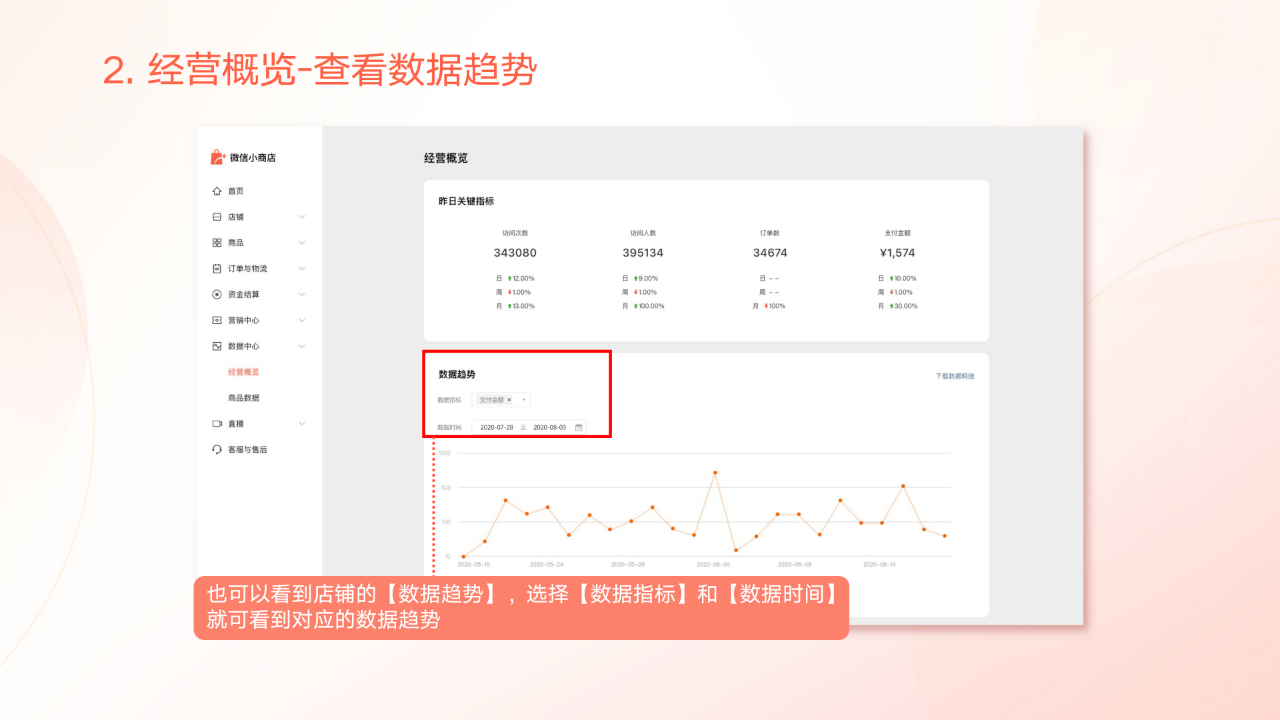The width and height of the screenshot is (1280, 720).
Task: Click the monthly 30.00% change under 支付金额
Action: (x=903, y=306)
